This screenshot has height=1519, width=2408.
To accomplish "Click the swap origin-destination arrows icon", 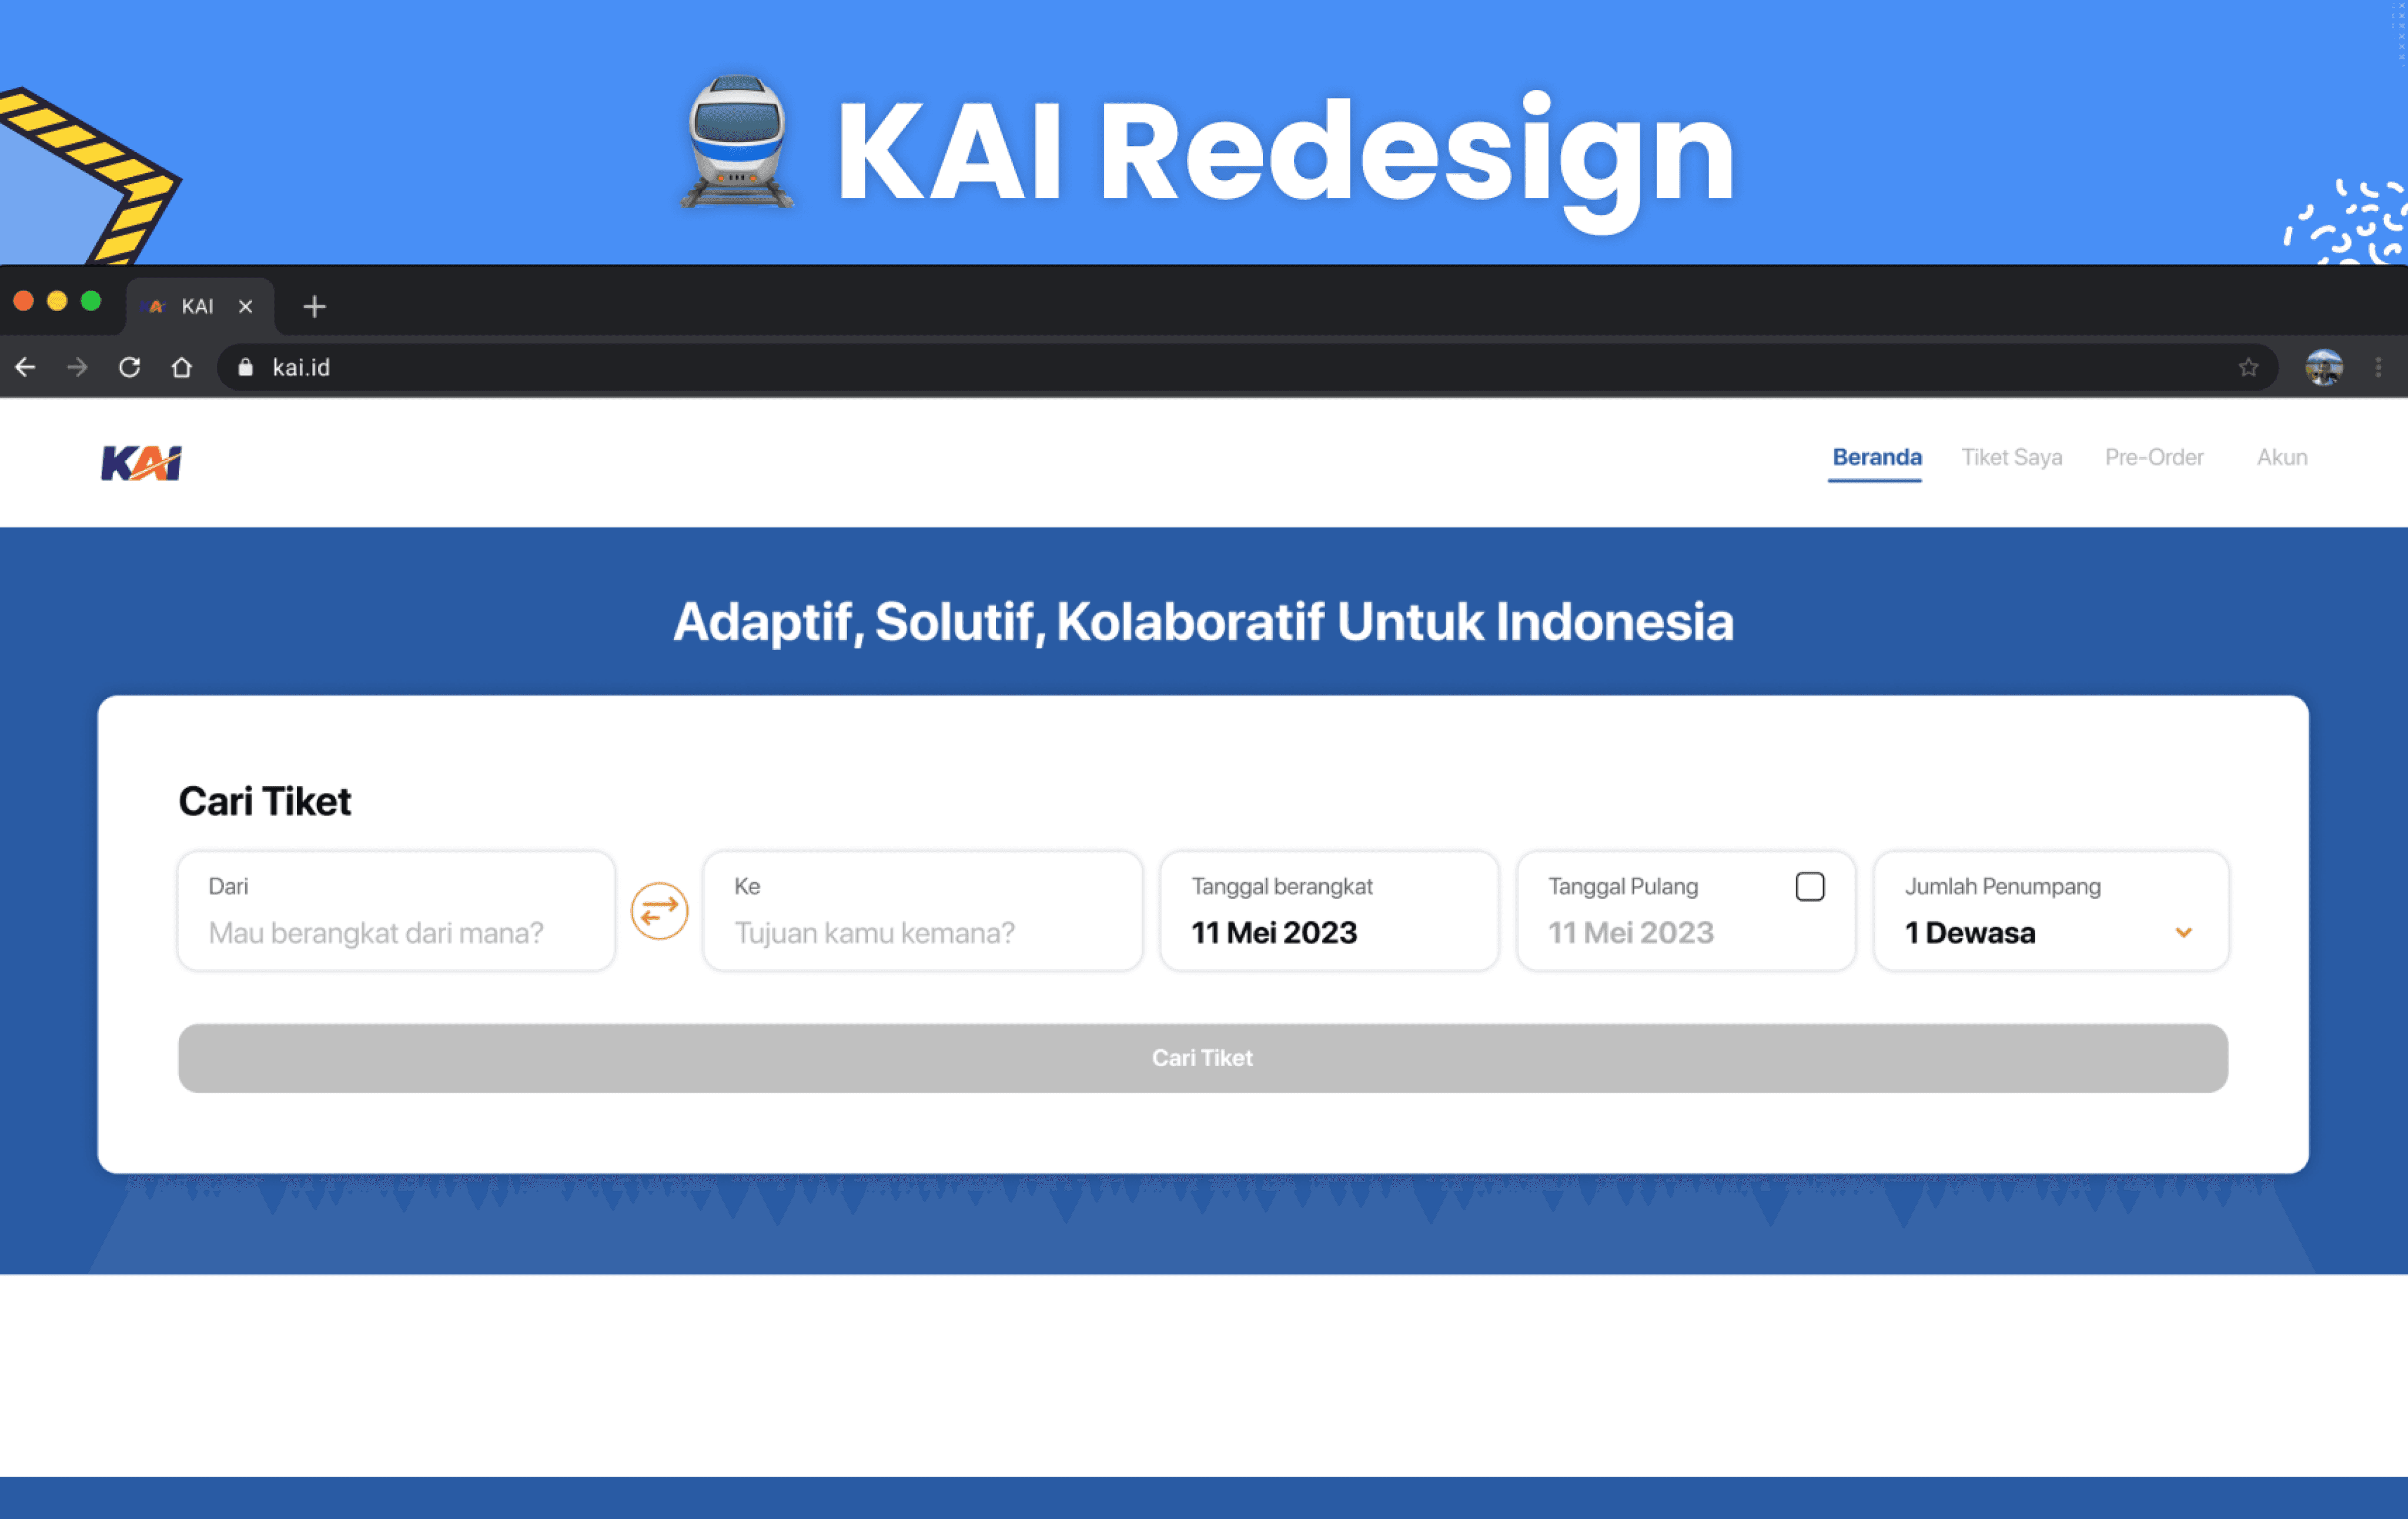I will point(659,911).
